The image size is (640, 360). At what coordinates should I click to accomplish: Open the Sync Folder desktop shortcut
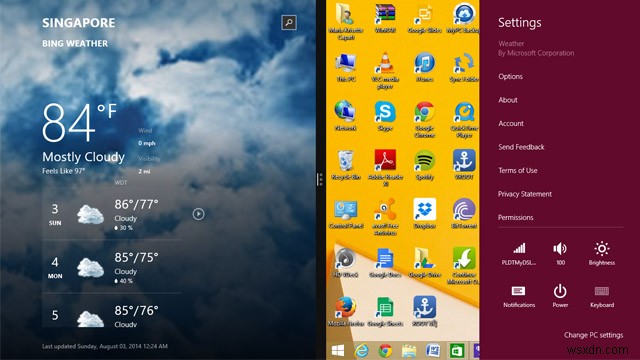pyautogui.click(x=464, y=67)
